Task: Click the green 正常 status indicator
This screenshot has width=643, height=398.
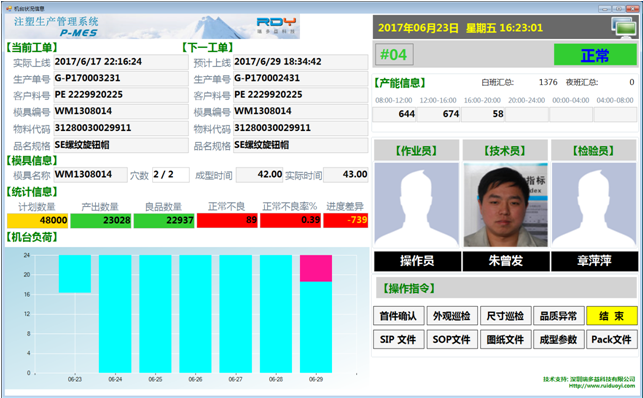Action: (595, 55)
